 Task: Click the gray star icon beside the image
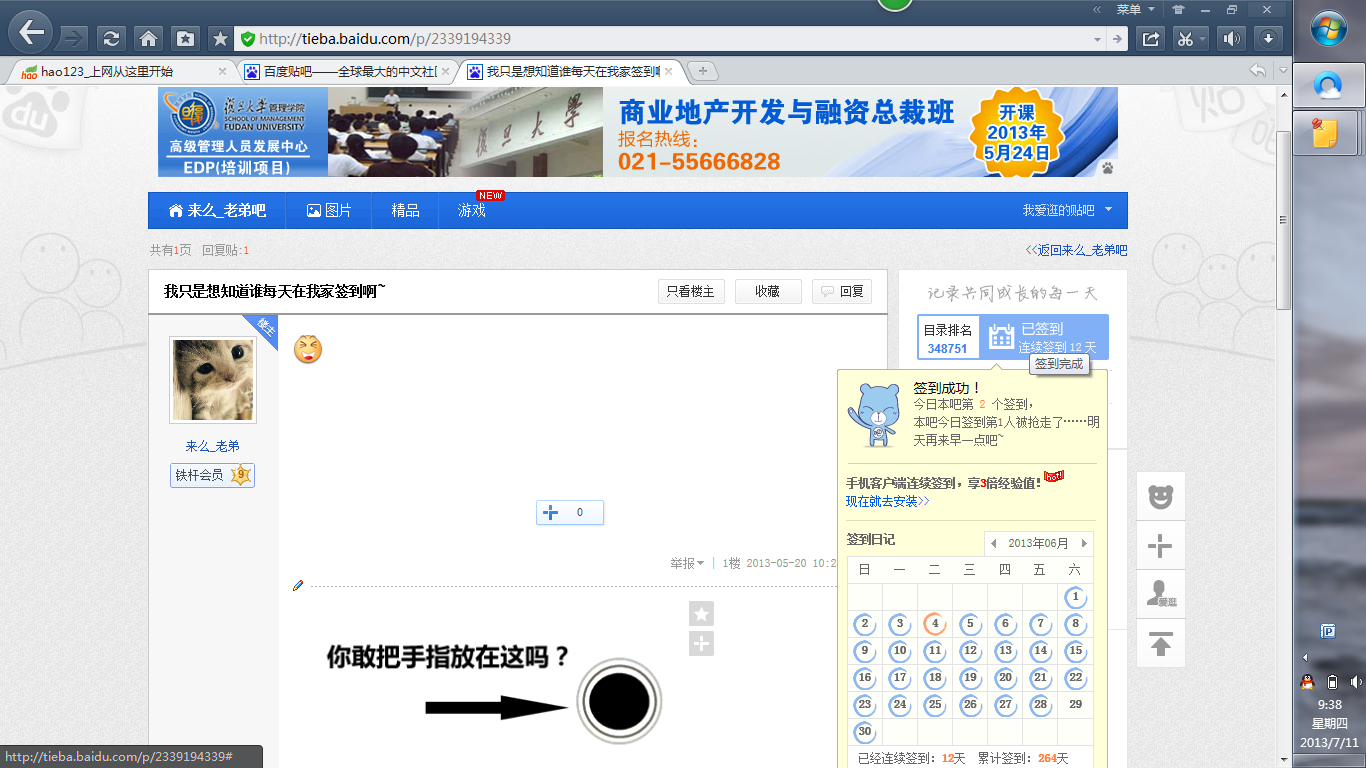click(x=701, y=613)
